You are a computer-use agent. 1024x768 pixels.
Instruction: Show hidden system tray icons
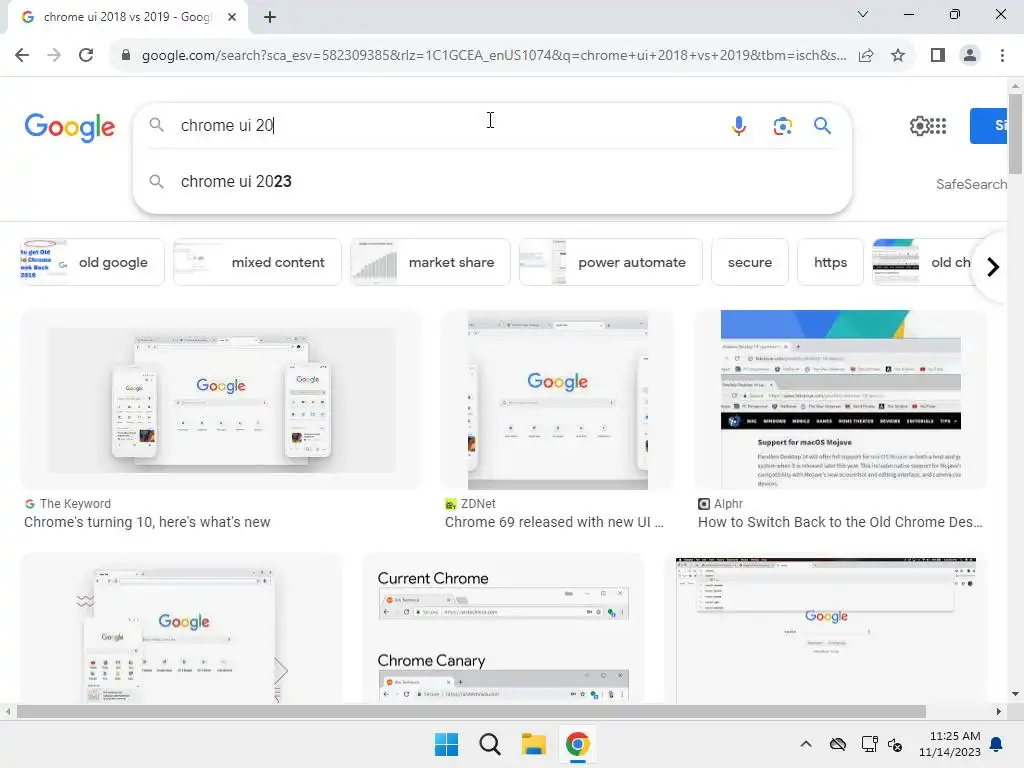pyautogui.click(x=806, y=744)
